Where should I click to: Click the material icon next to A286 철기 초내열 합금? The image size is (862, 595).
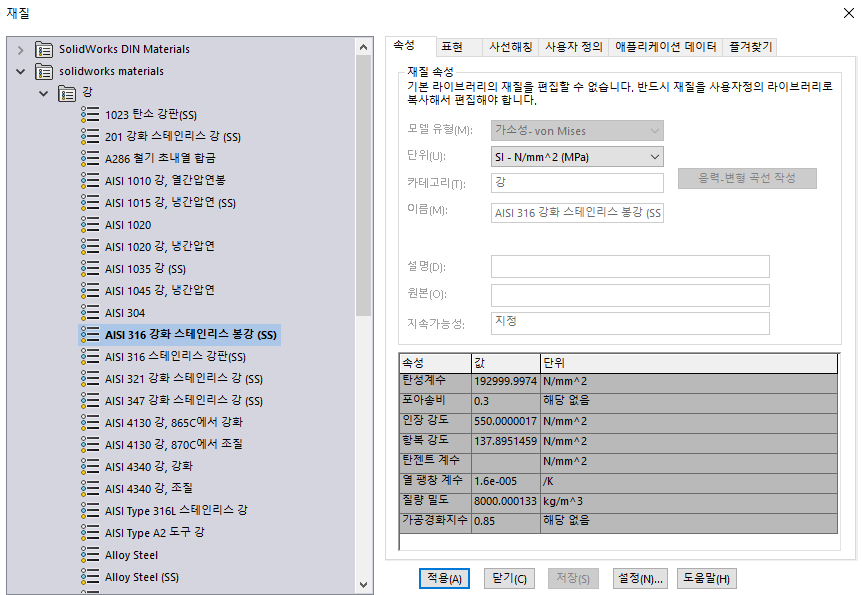(90, 158)
